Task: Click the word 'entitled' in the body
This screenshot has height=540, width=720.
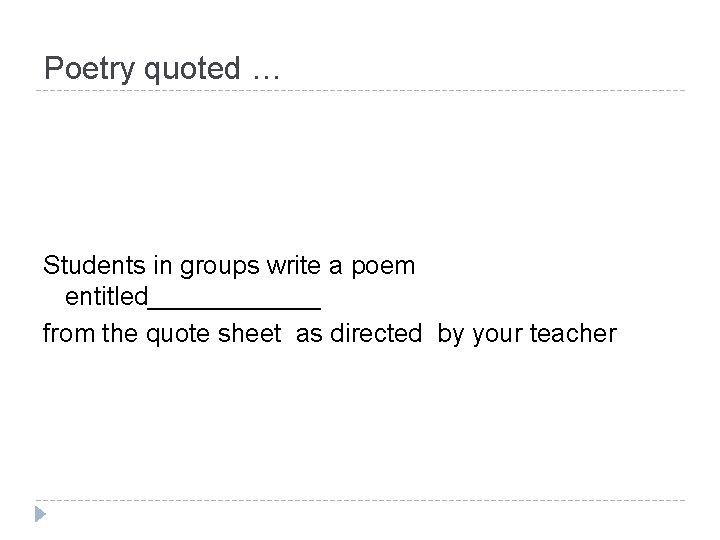Action: pyautogui.click(x=106, y=298)
